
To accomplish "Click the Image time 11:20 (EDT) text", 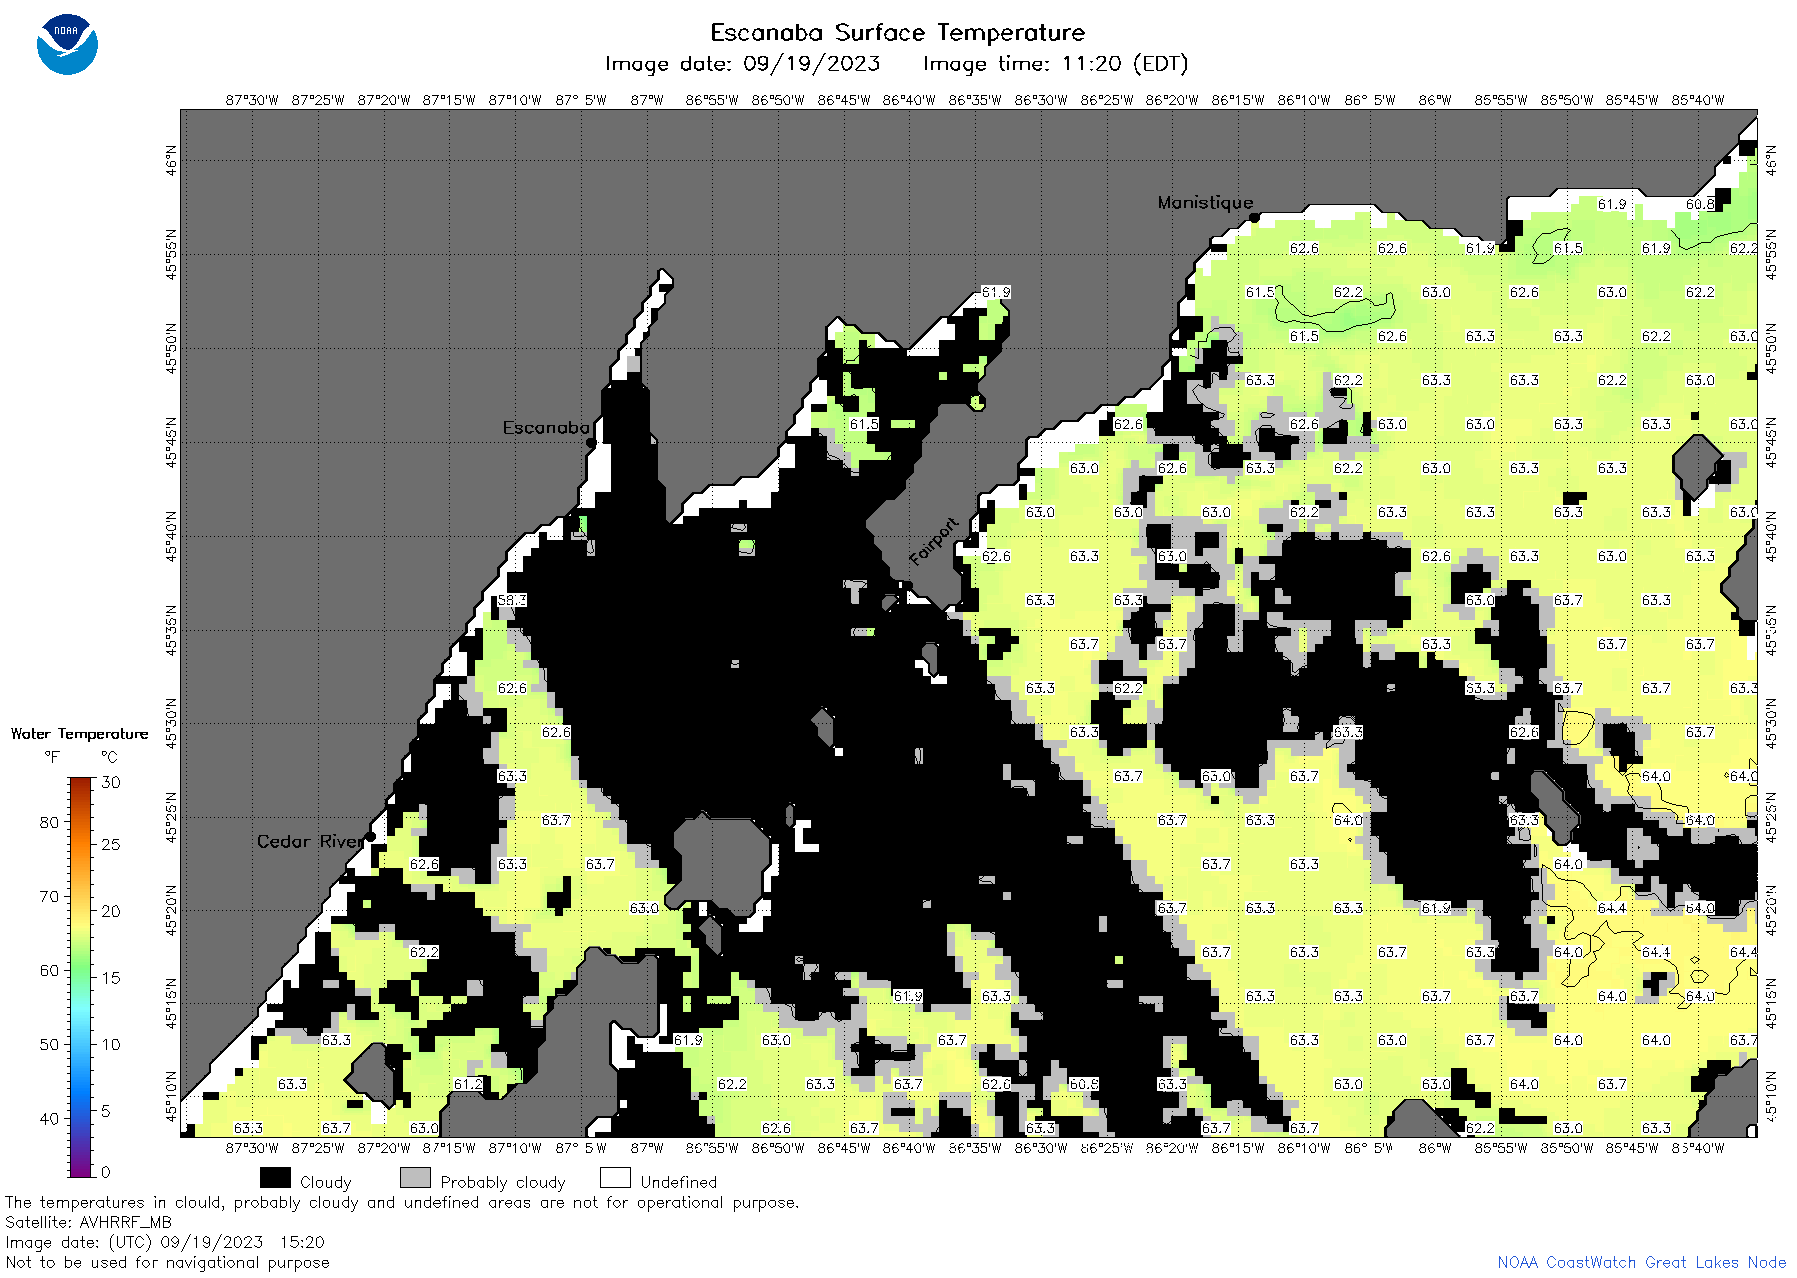I will click(1055, 64).
